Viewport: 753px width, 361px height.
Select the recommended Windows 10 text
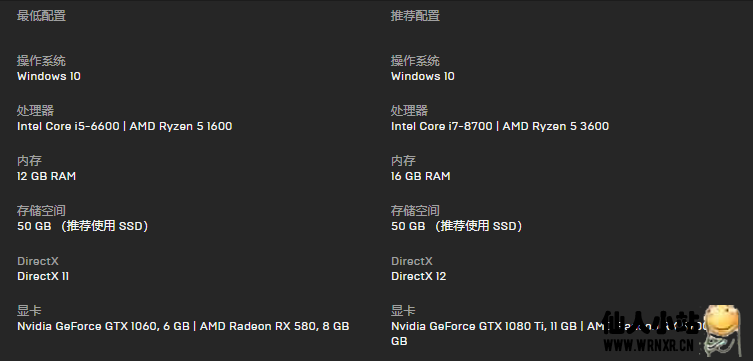click(423, 76)
